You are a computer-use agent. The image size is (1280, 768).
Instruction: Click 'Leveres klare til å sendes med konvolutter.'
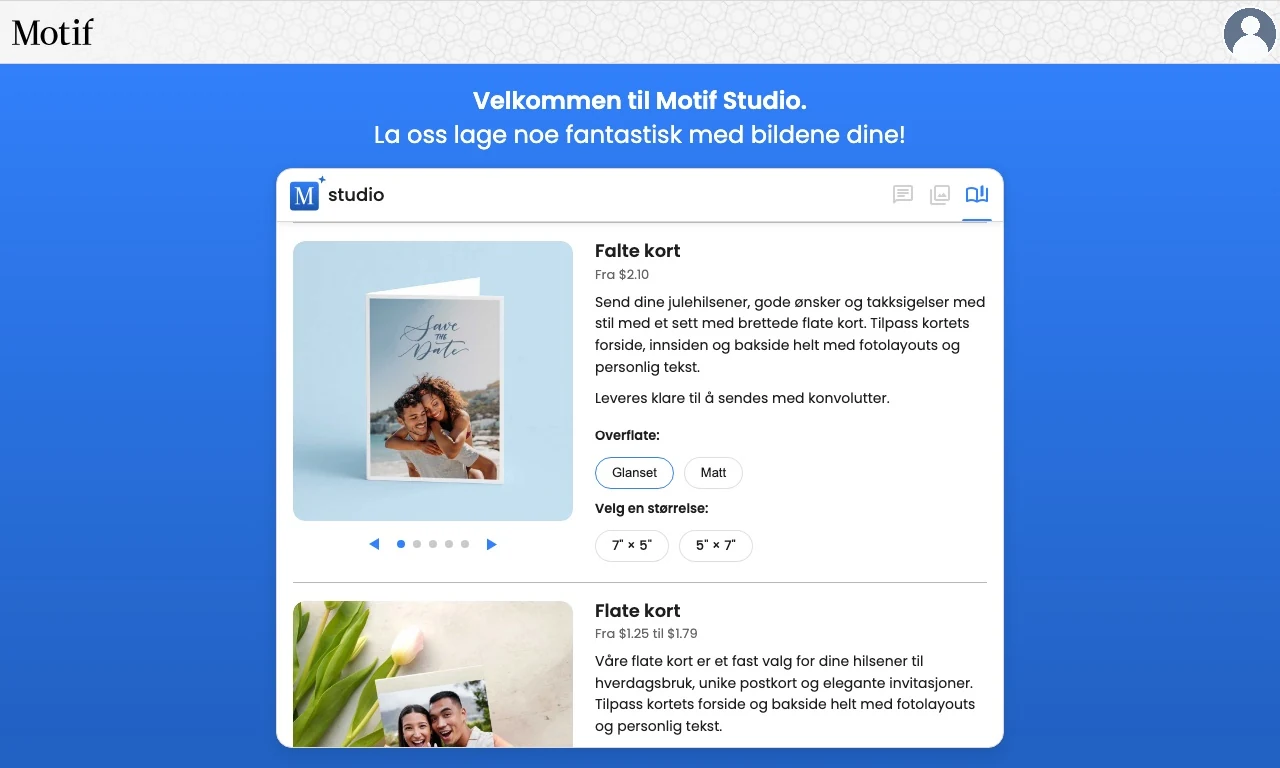click(742, 398)
